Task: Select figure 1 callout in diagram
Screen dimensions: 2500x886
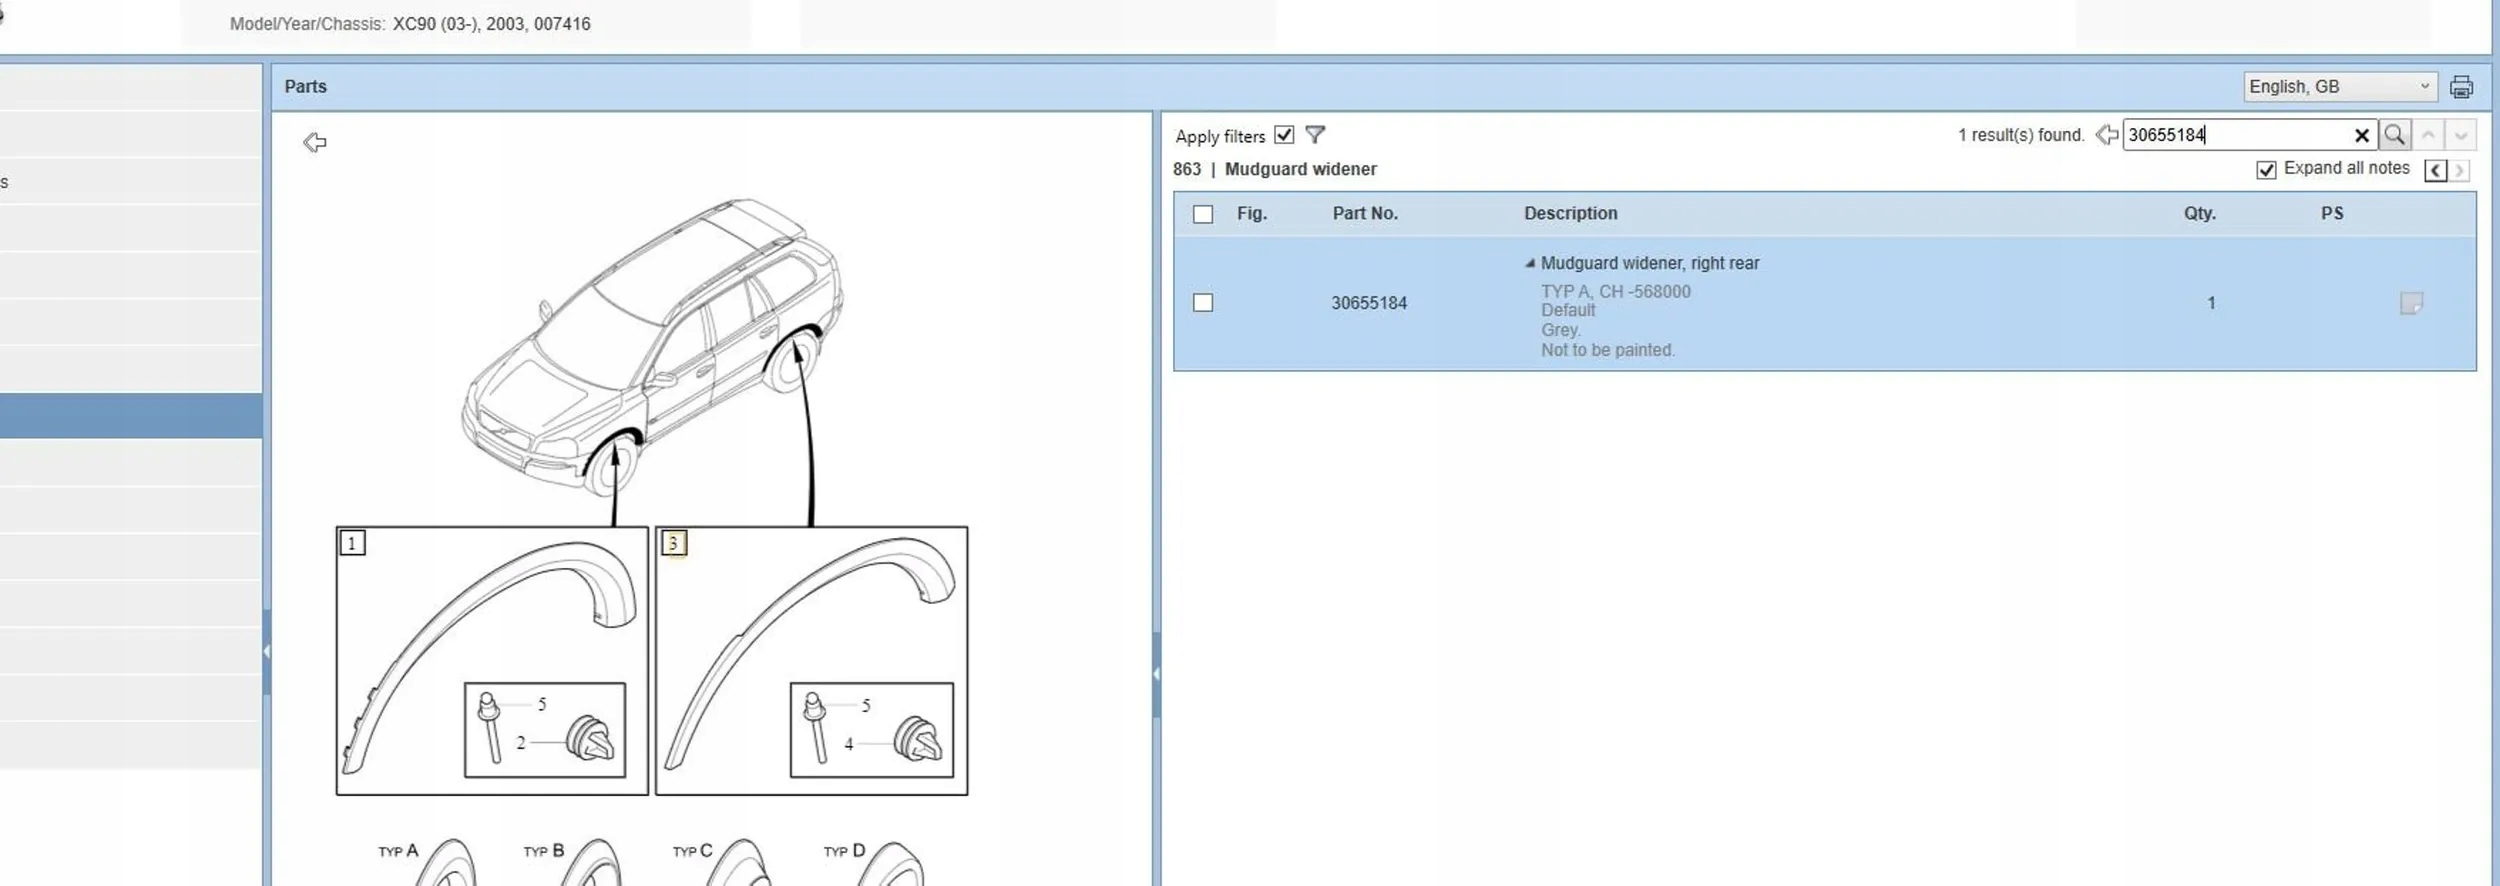Action: (x=352, y=543)
